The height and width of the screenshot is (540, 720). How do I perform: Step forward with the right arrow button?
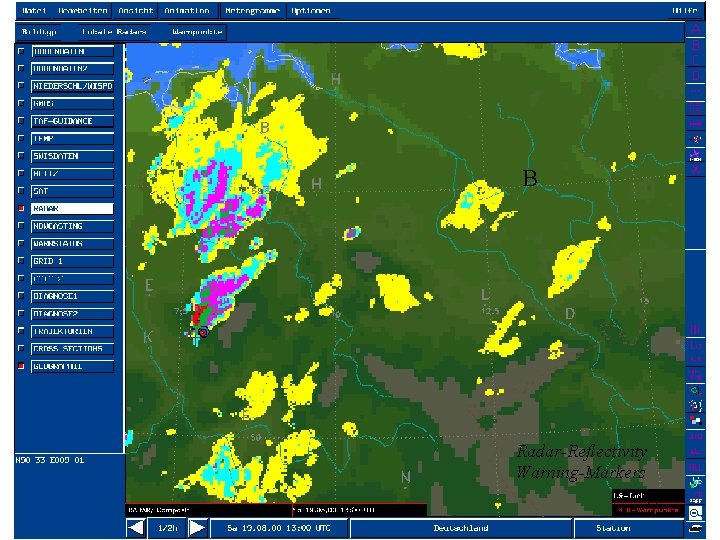tap(197, 528)
